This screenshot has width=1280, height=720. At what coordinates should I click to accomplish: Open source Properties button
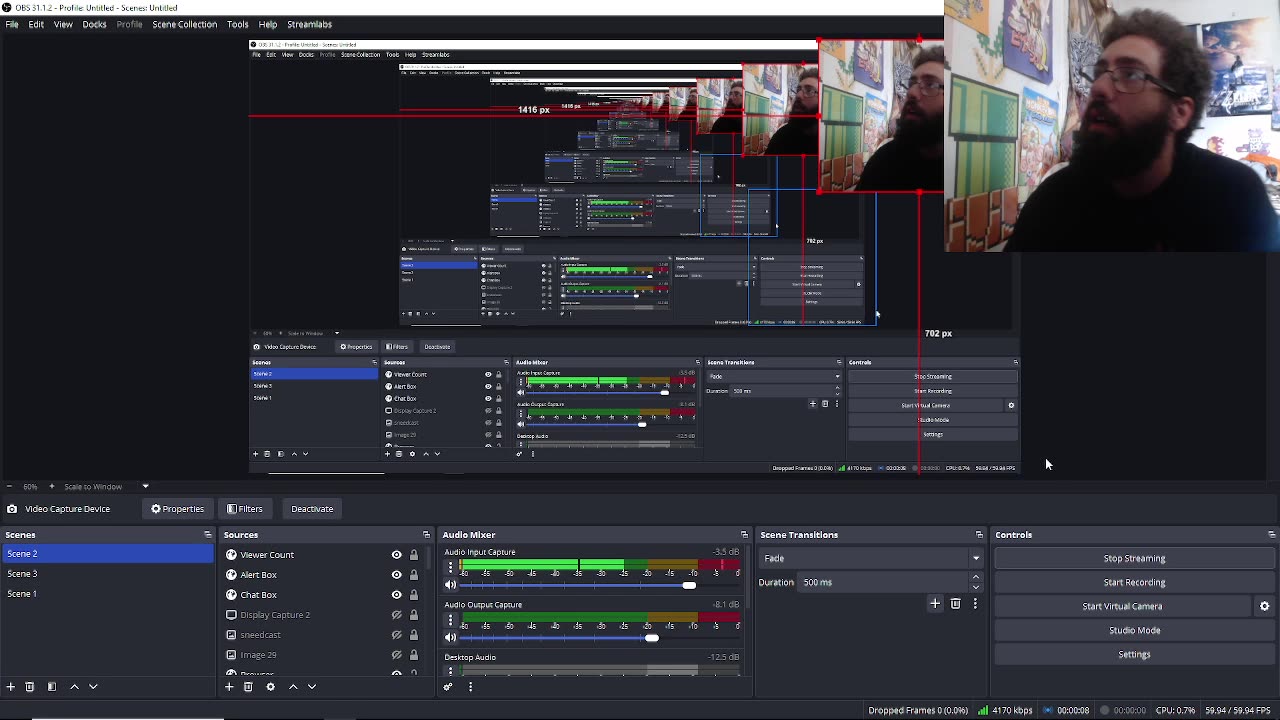[177, 509]
